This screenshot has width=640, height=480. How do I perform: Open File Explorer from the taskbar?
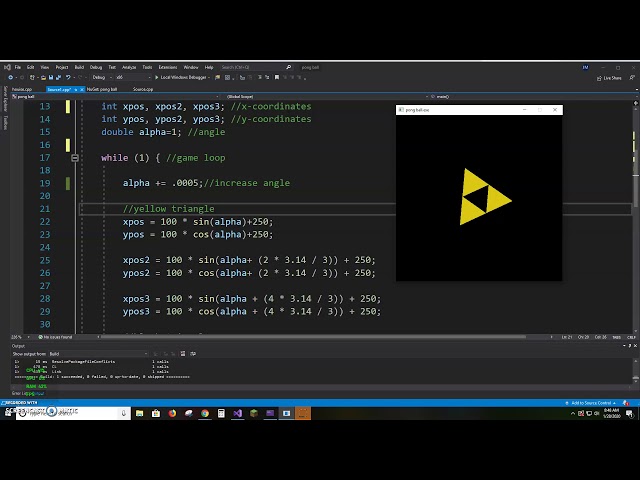[140, 413]
